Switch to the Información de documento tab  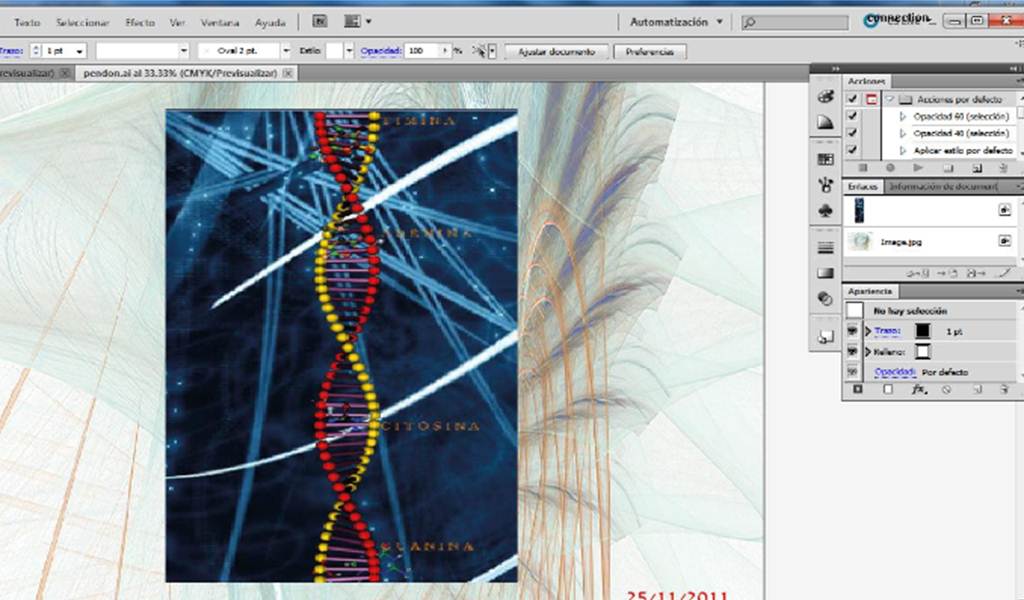[x=944, y=187]
